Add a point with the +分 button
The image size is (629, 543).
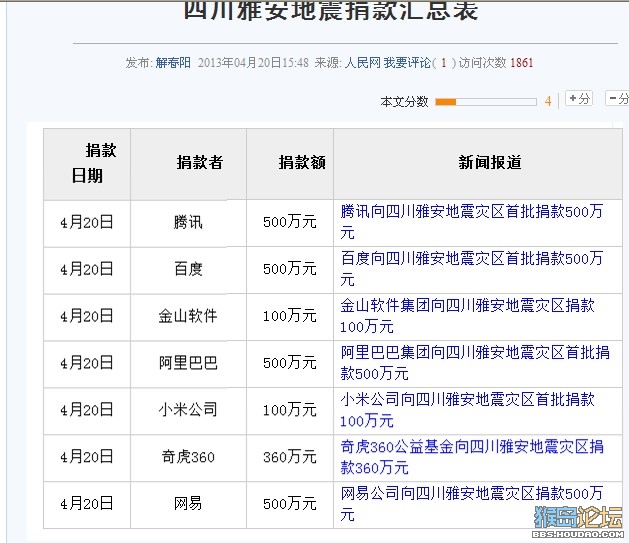[x=579, y=98]
